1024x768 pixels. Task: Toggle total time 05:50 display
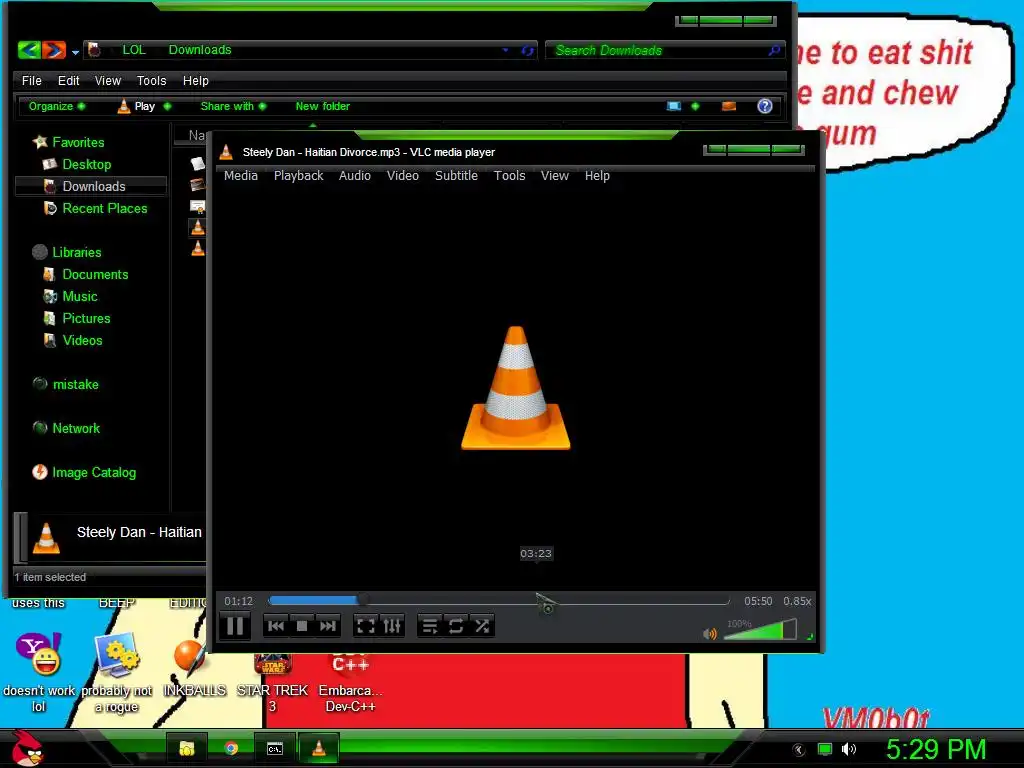[758, 601]
